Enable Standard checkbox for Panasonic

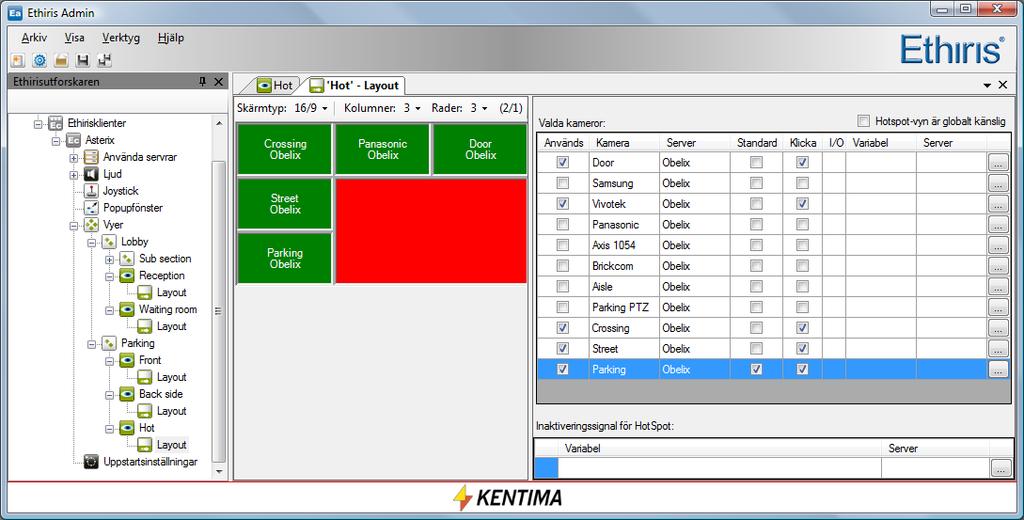(x=756, y=225)
